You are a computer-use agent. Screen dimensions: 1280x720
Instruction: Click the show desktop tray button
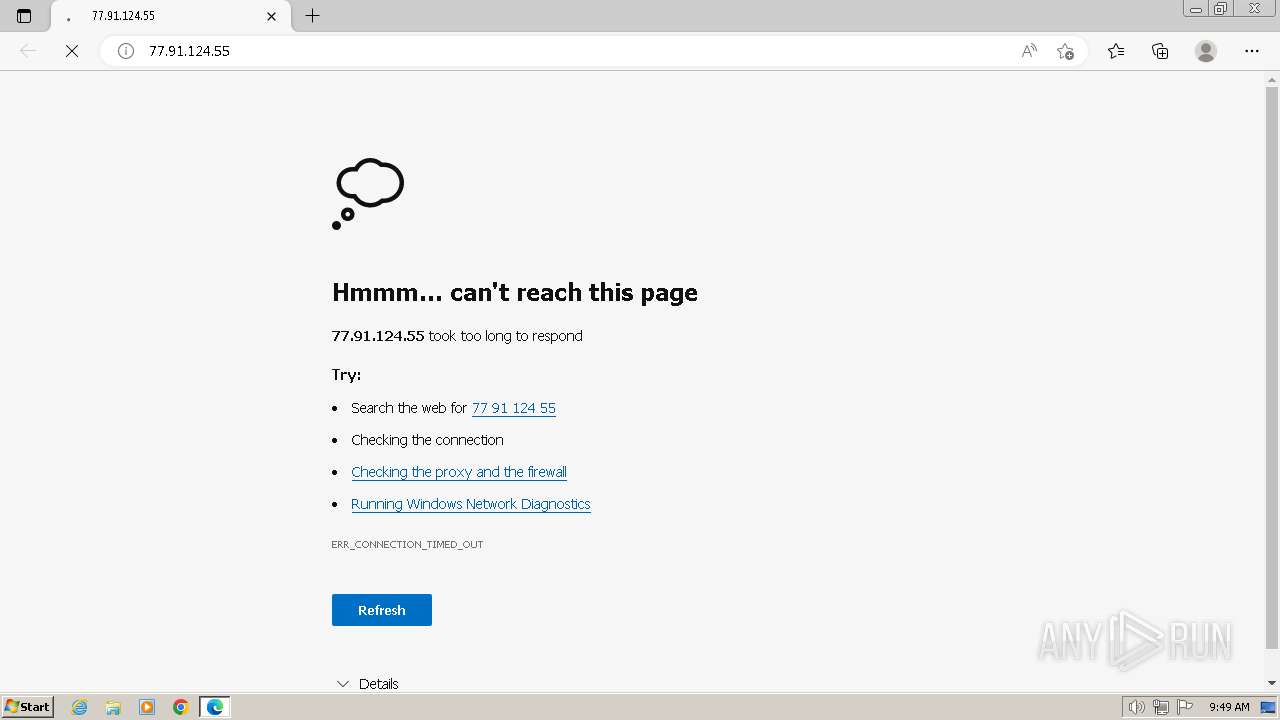1268,707
